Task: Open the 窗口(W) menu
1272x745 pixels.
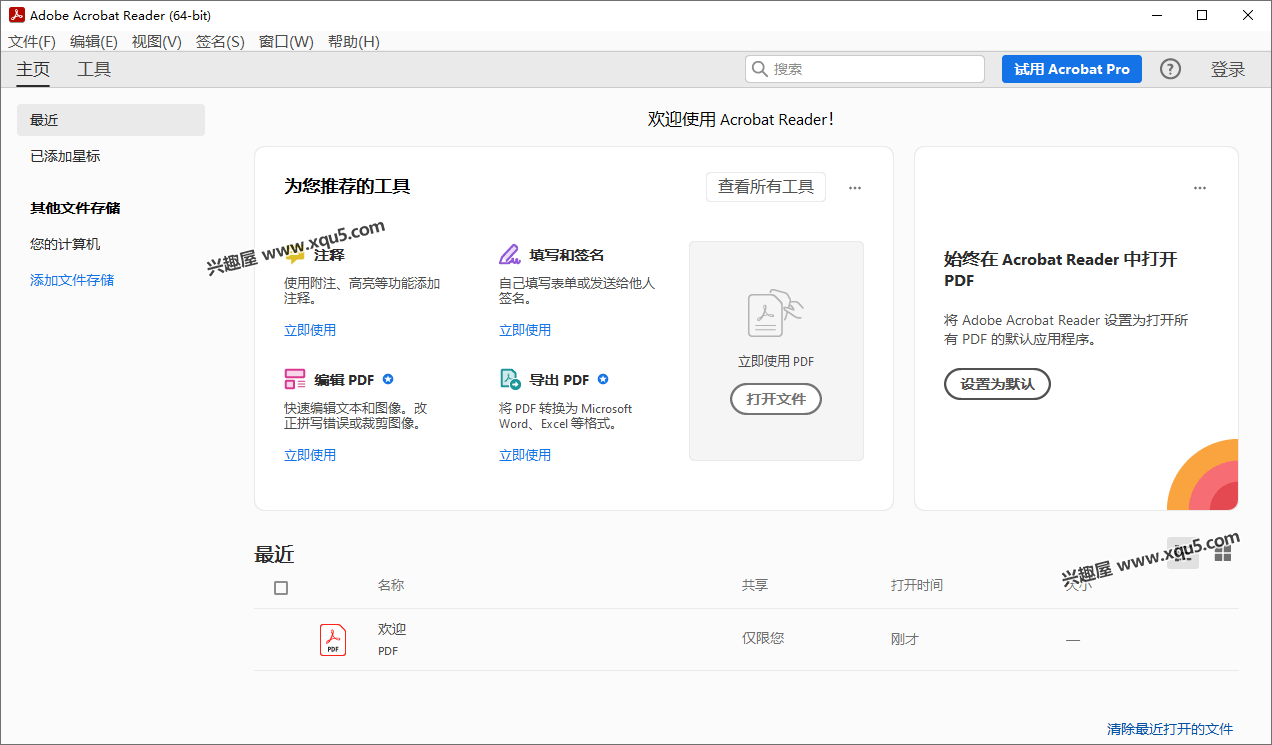Action: pos(286,41)
